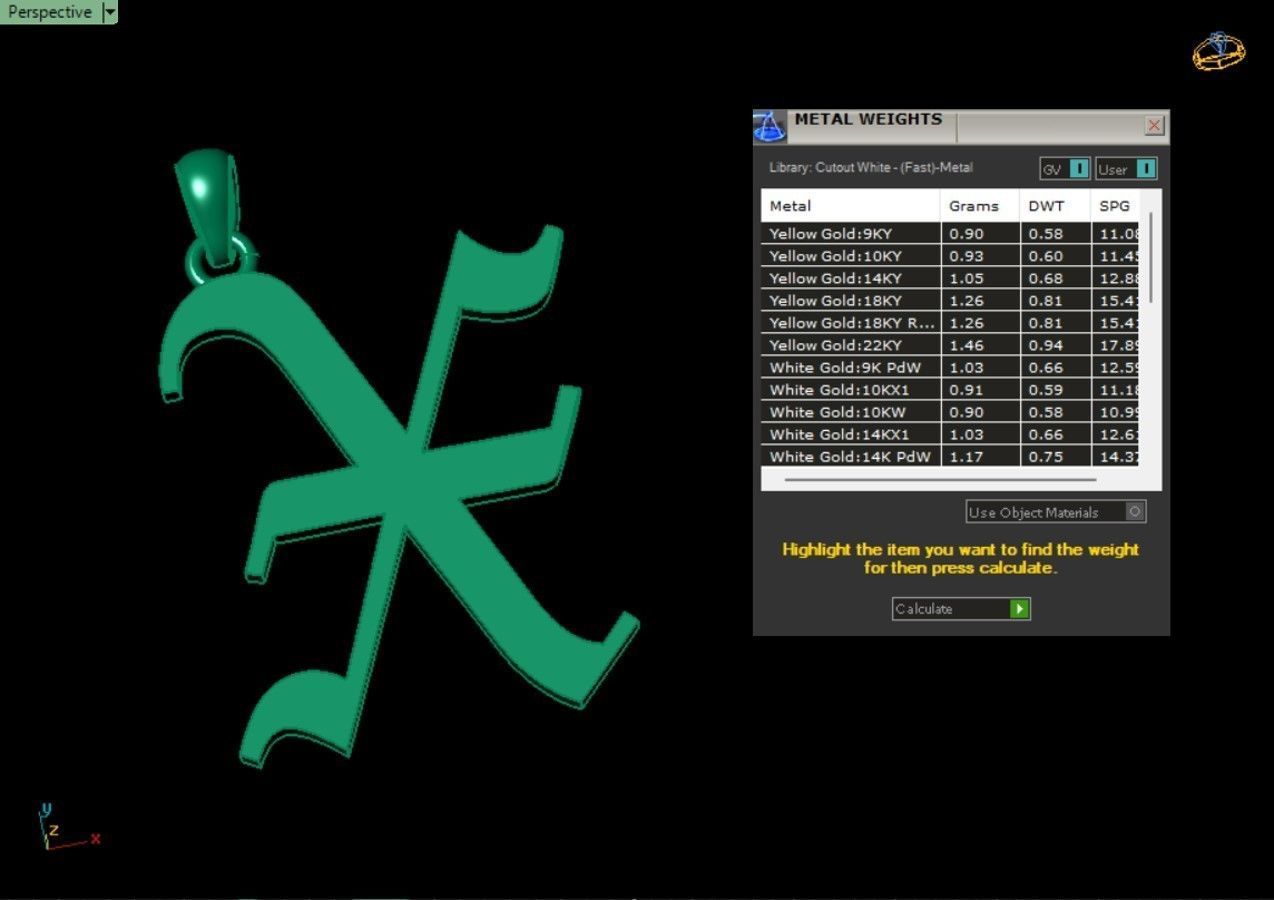Toggle Use Object Materials option
The height and width of the screenshot is (900, 1274).
pos(1055,512)
